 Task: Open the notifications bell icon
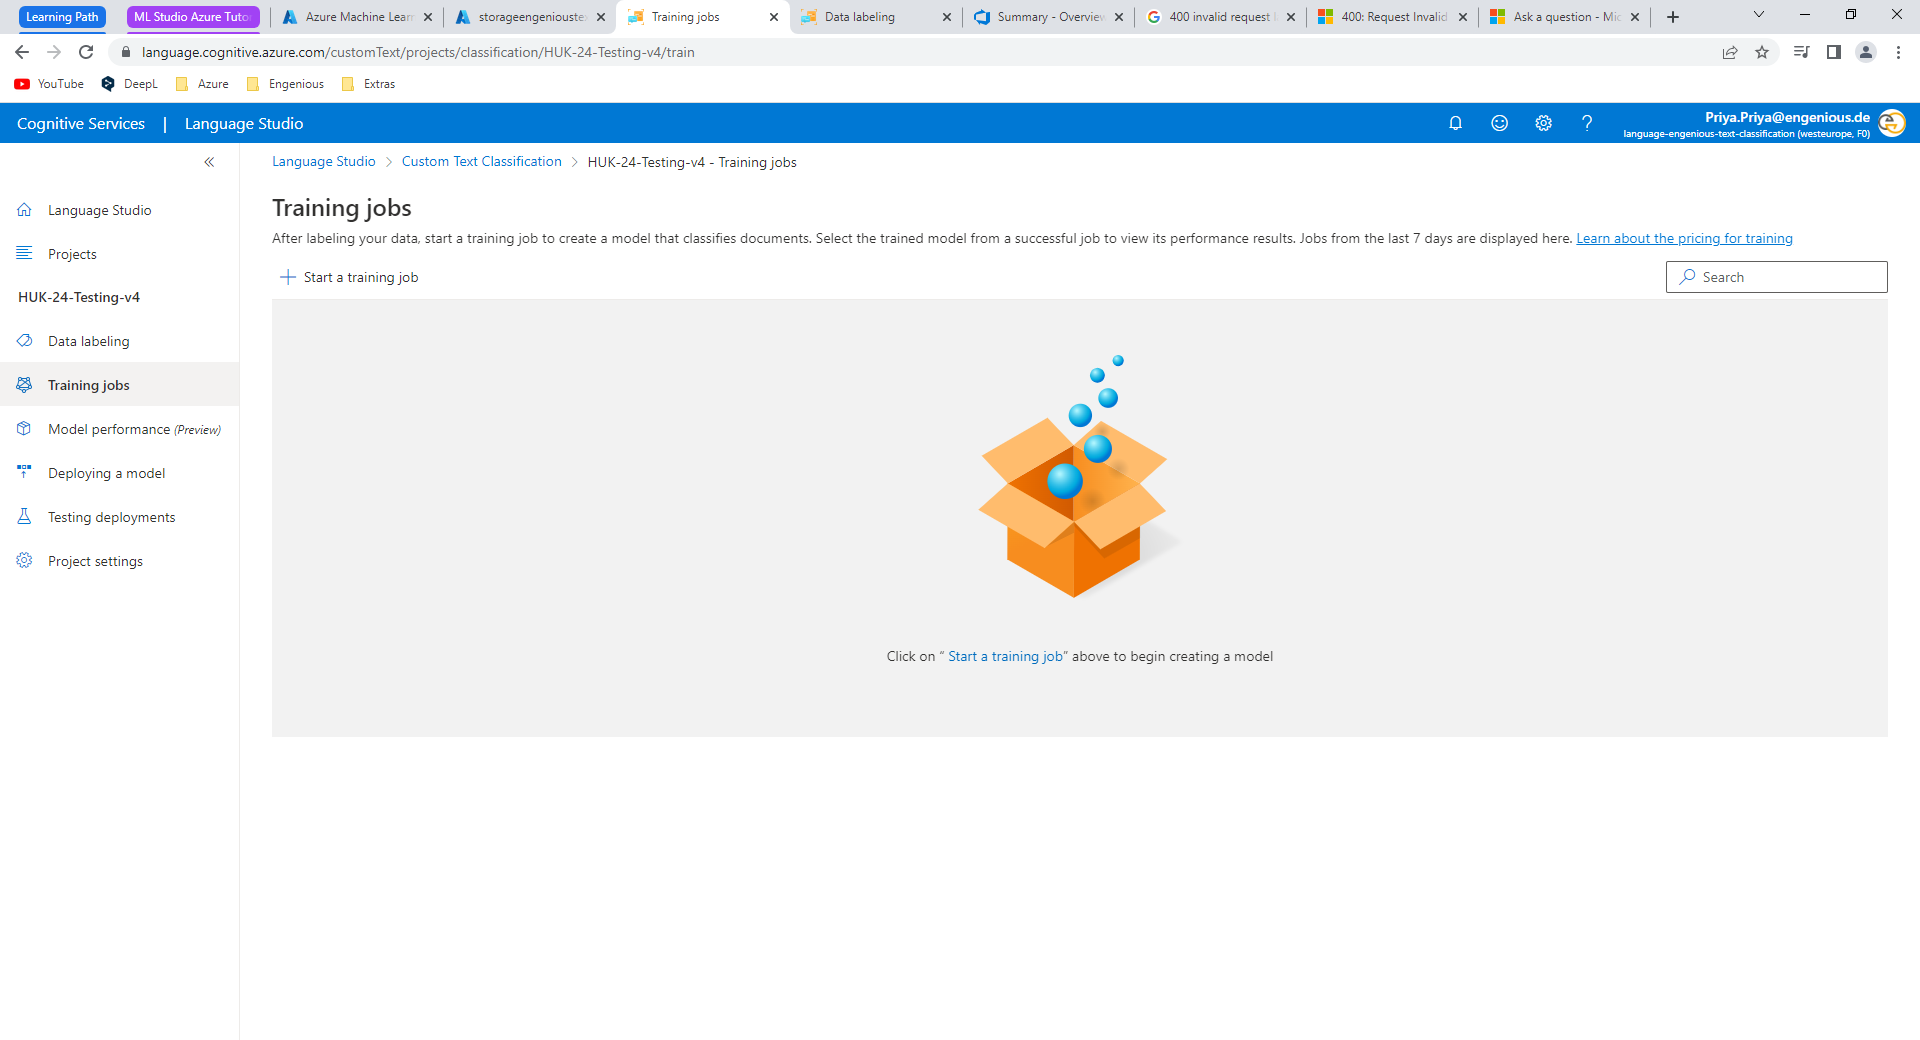[1455, 123]
